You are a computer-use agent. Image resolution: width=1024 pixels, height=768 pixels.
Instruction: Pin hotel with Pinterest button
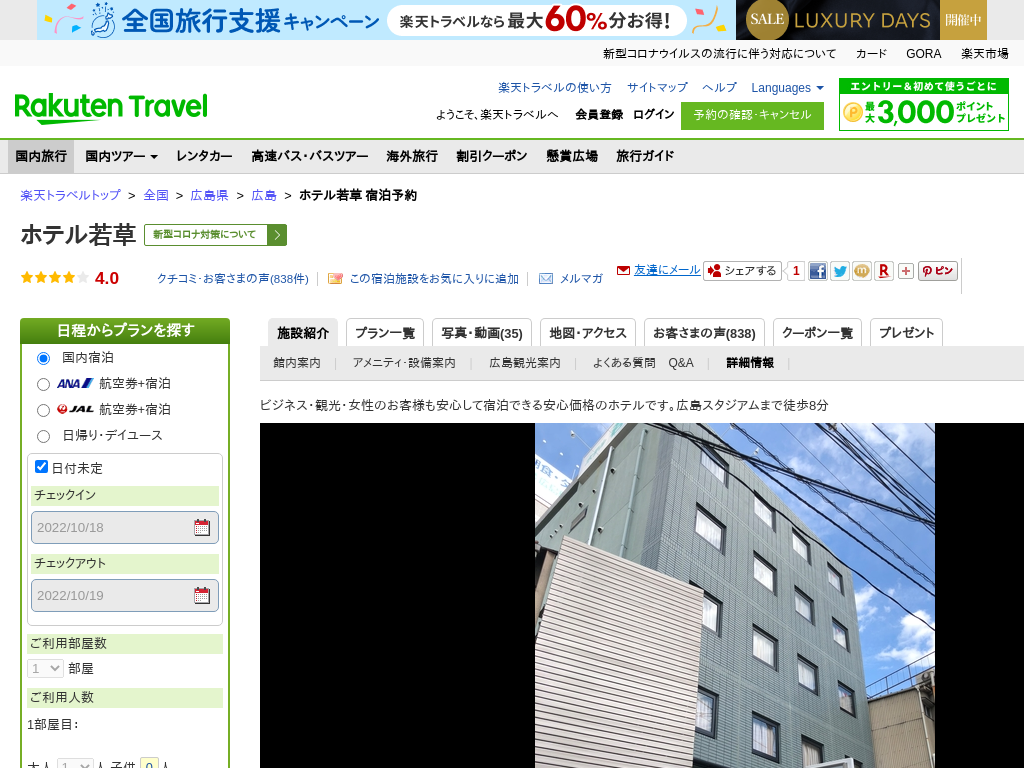point(938,271)
